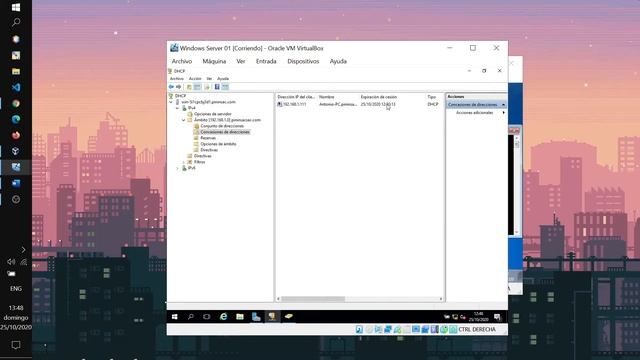Launch Firefox from host taskbar

pyautogui.click(x=16, y=135)
